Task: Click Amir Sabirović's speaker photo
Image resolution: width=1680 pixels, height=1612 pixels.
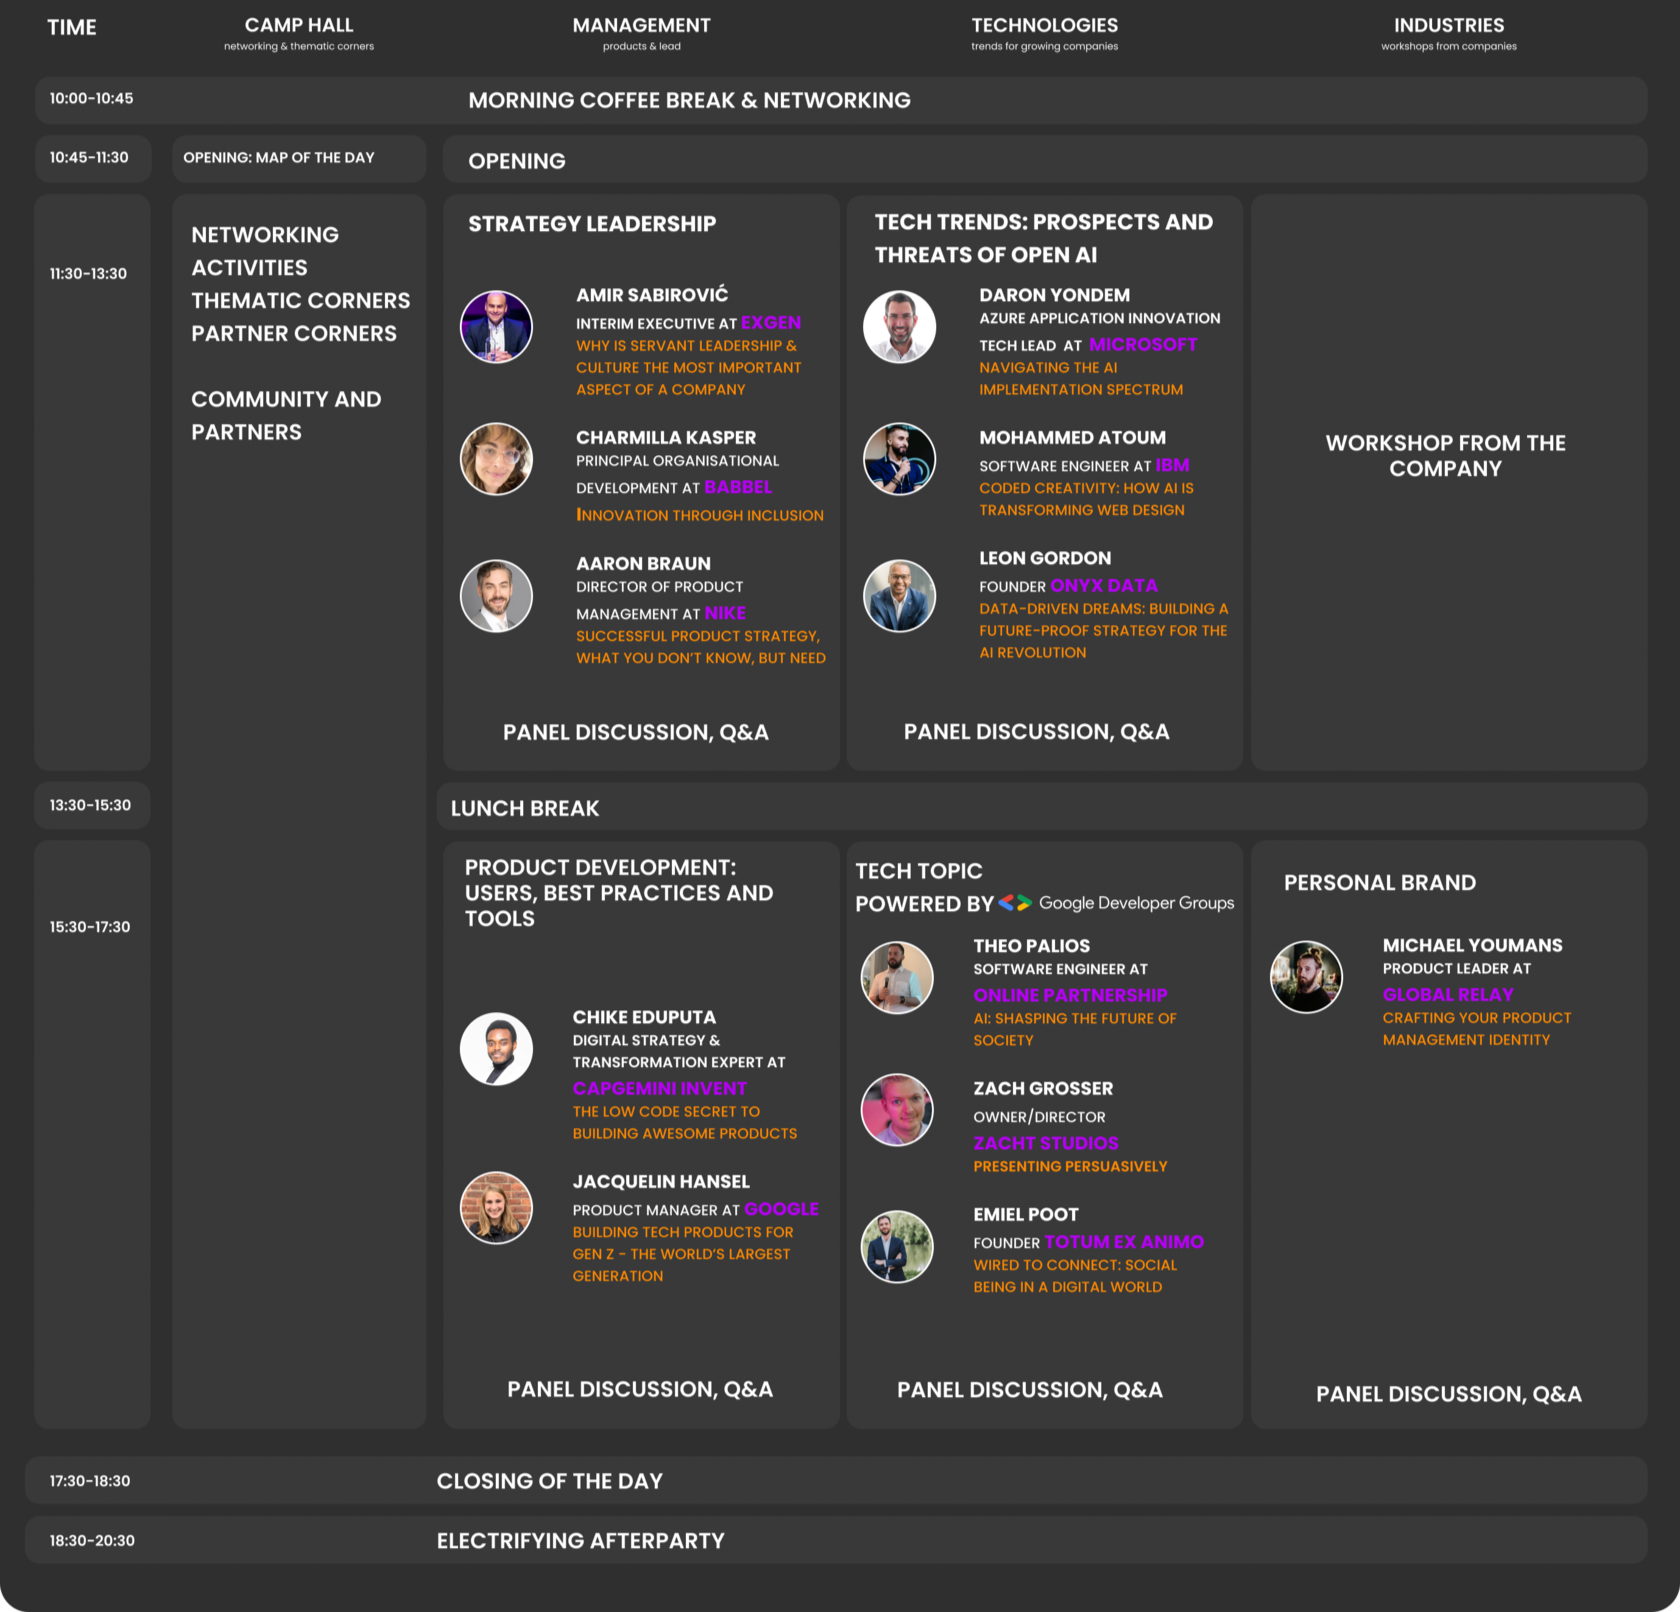Action: coord(496,327)
